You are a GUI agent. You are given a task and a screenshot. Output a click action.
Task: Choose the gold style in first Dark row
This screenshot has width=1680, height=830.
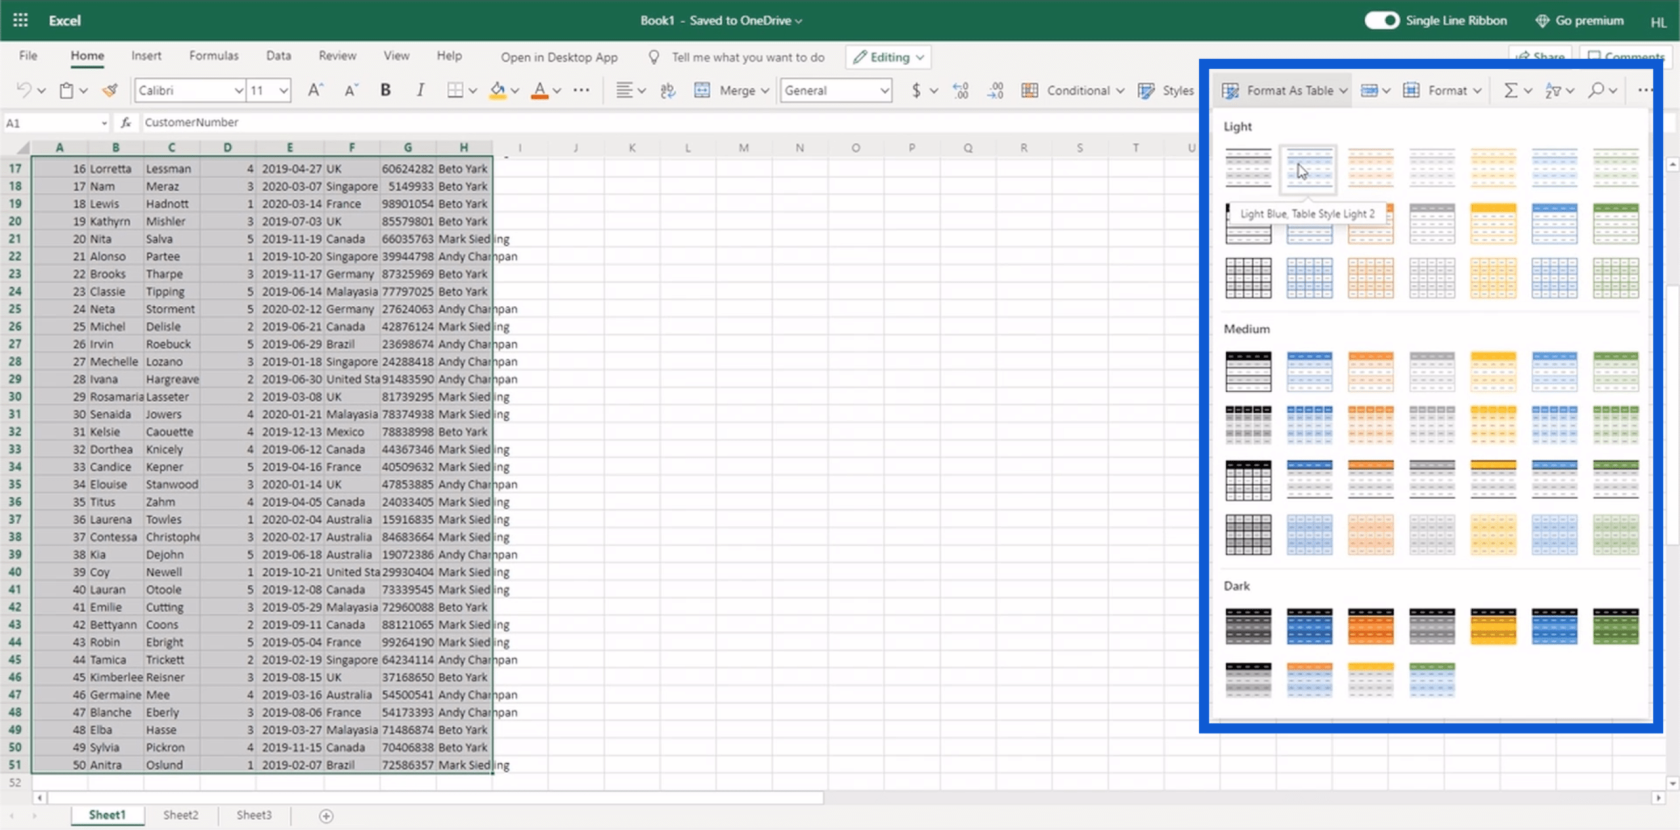(1493, 626)
